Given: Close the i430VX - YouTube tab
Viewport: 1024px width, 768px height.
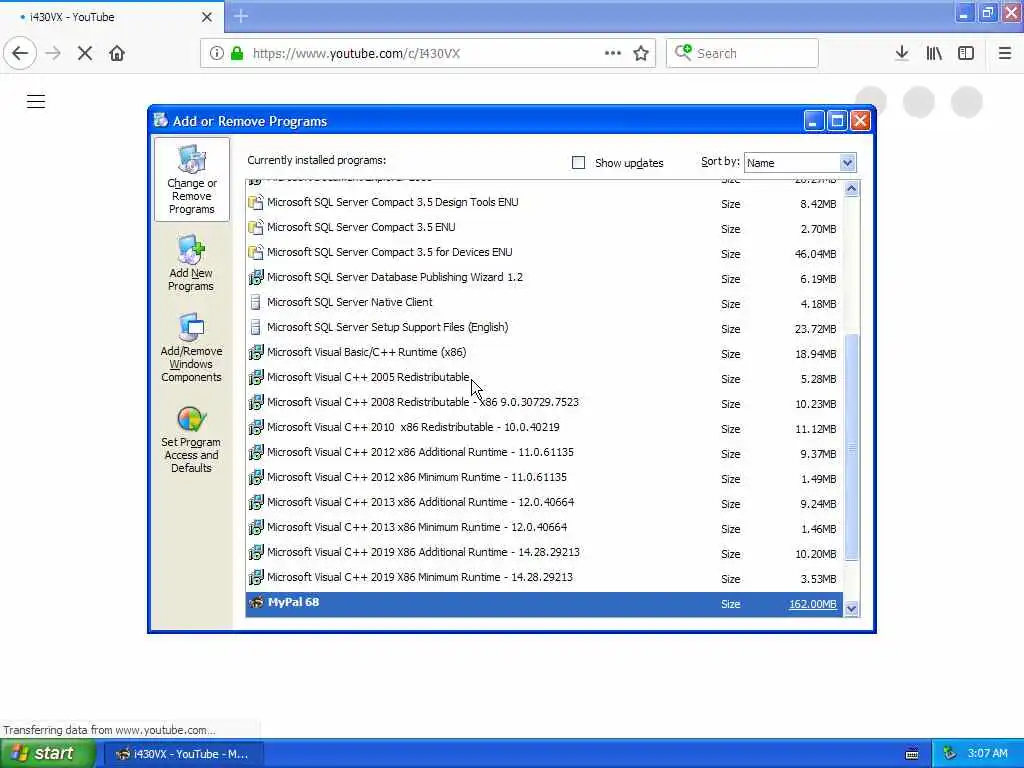Looking at the screenshot, I should pyautogui.click(x=206, y=17).
